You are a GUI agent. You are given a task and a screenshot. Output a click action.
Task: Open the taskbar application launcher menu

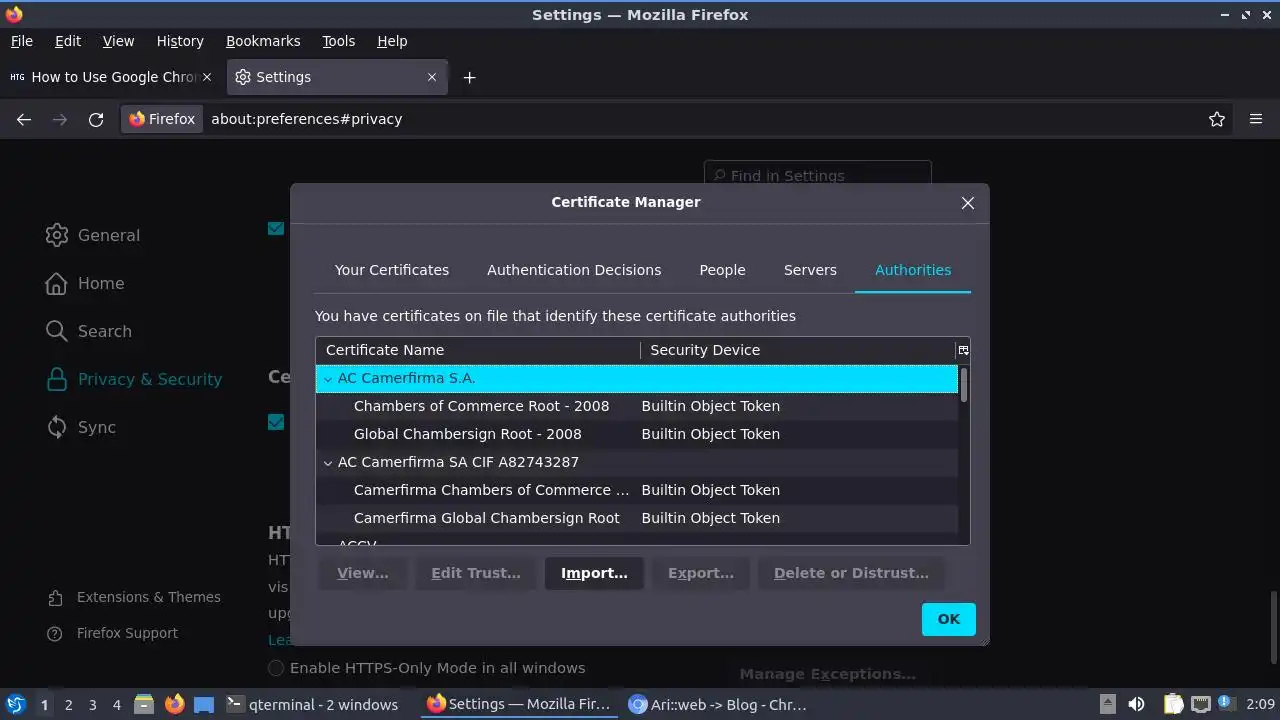click(x=15, y=704)
